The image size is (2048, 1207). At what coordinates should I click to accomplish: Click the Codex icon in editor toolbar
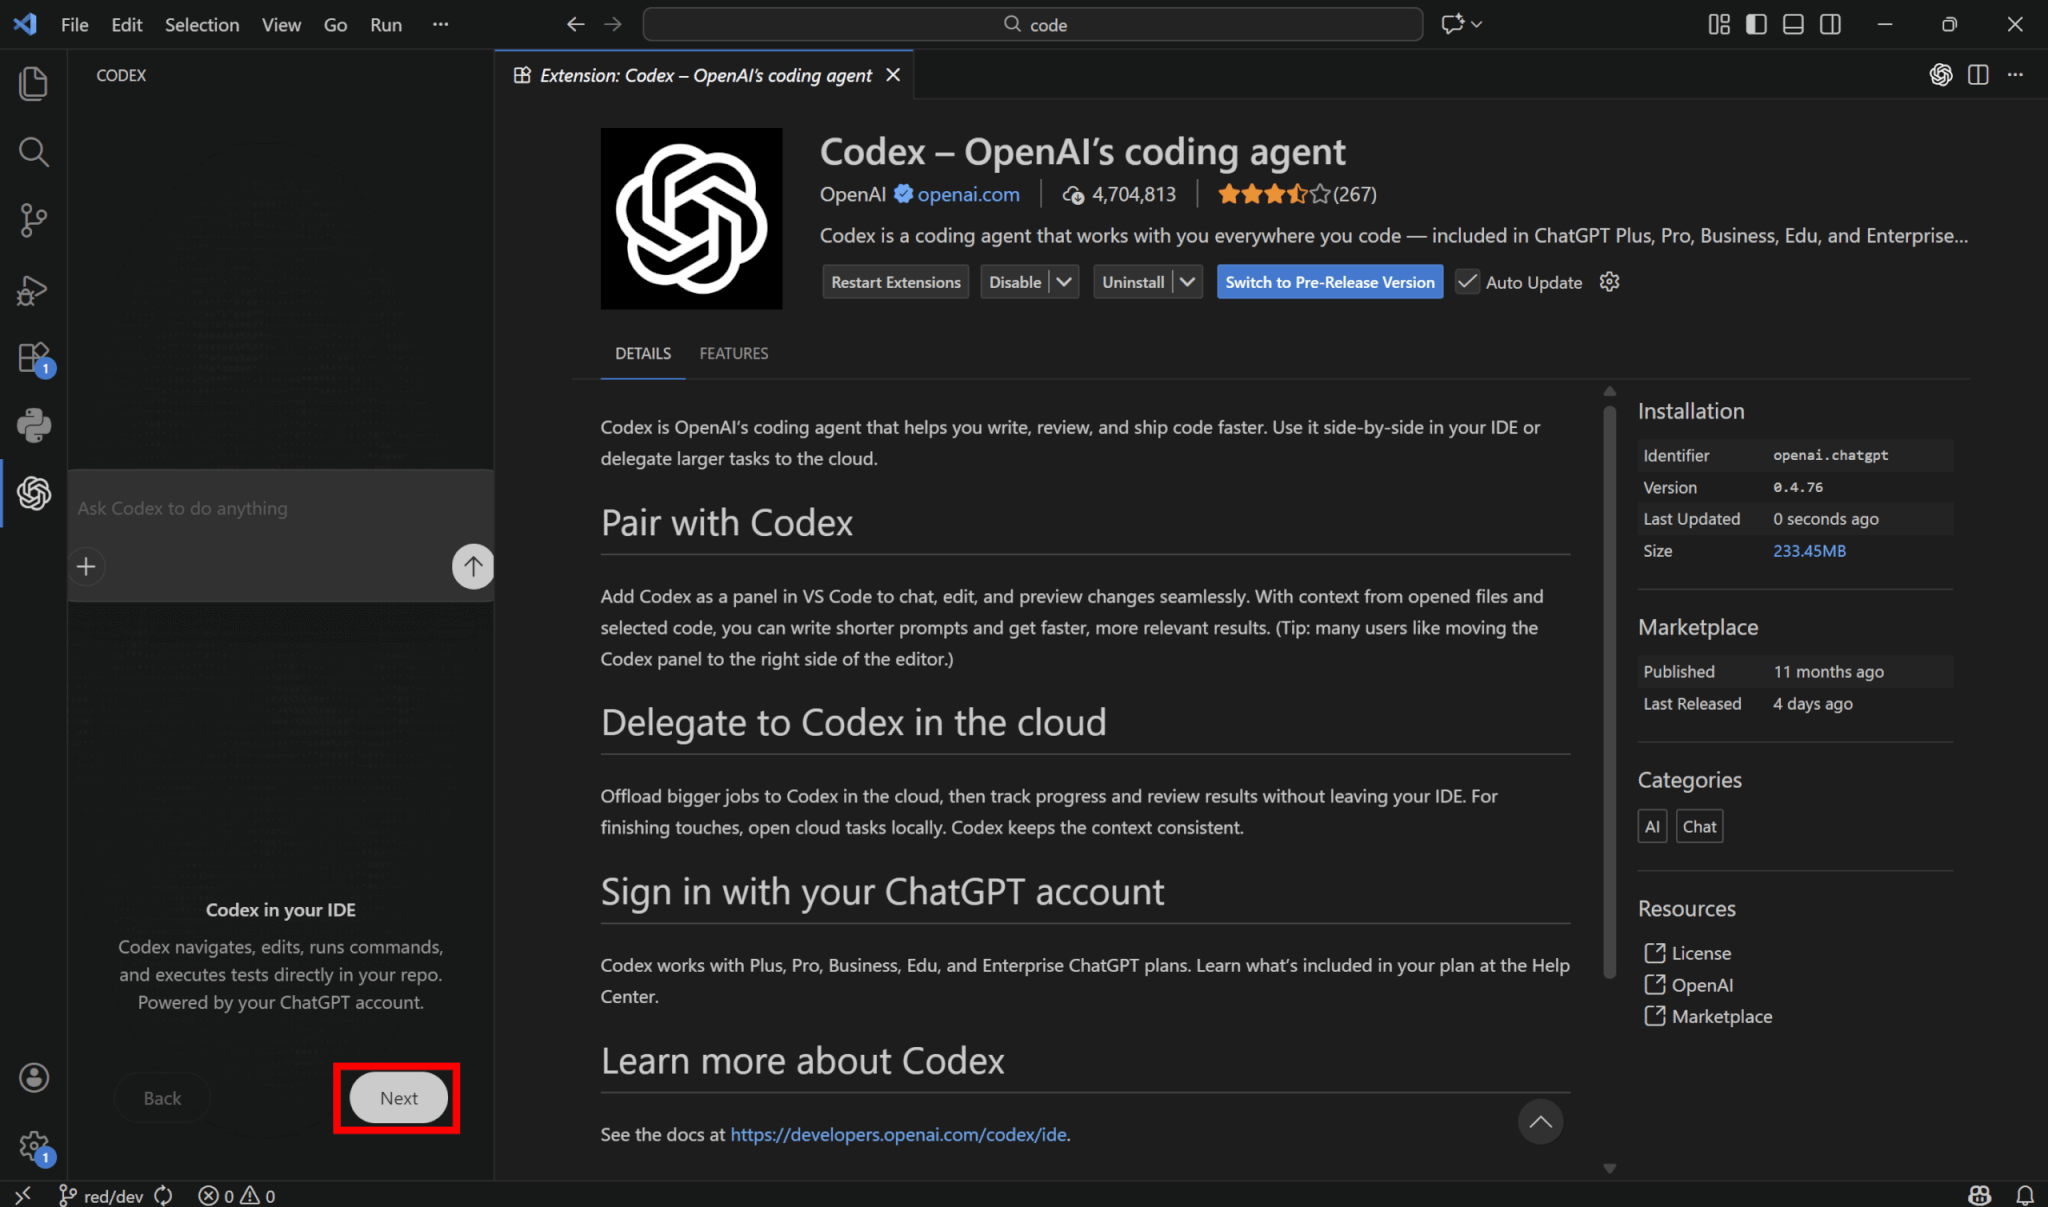point(1940,75)
